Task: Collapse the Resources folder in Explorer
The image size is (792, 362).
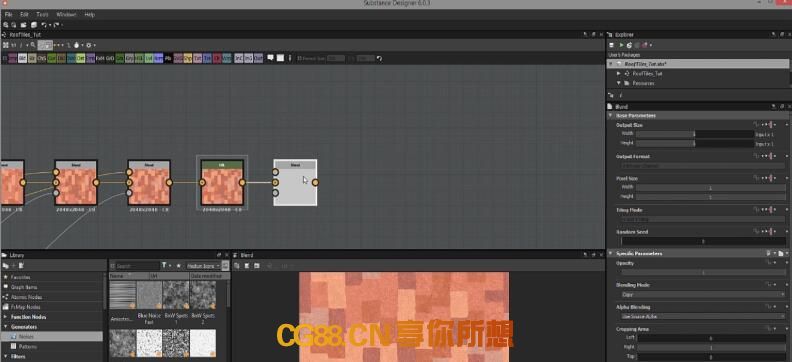Action: 619,83
